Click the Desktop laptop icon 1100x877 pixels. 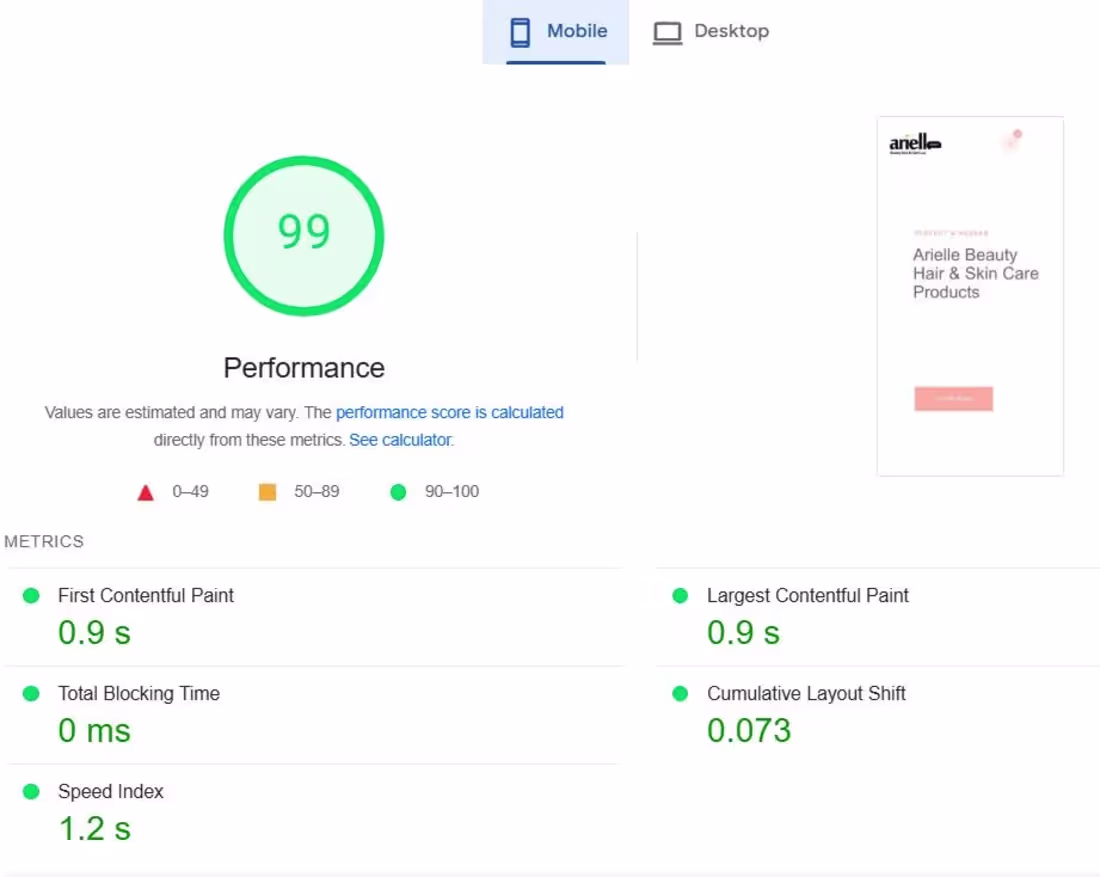click(667, 33)
